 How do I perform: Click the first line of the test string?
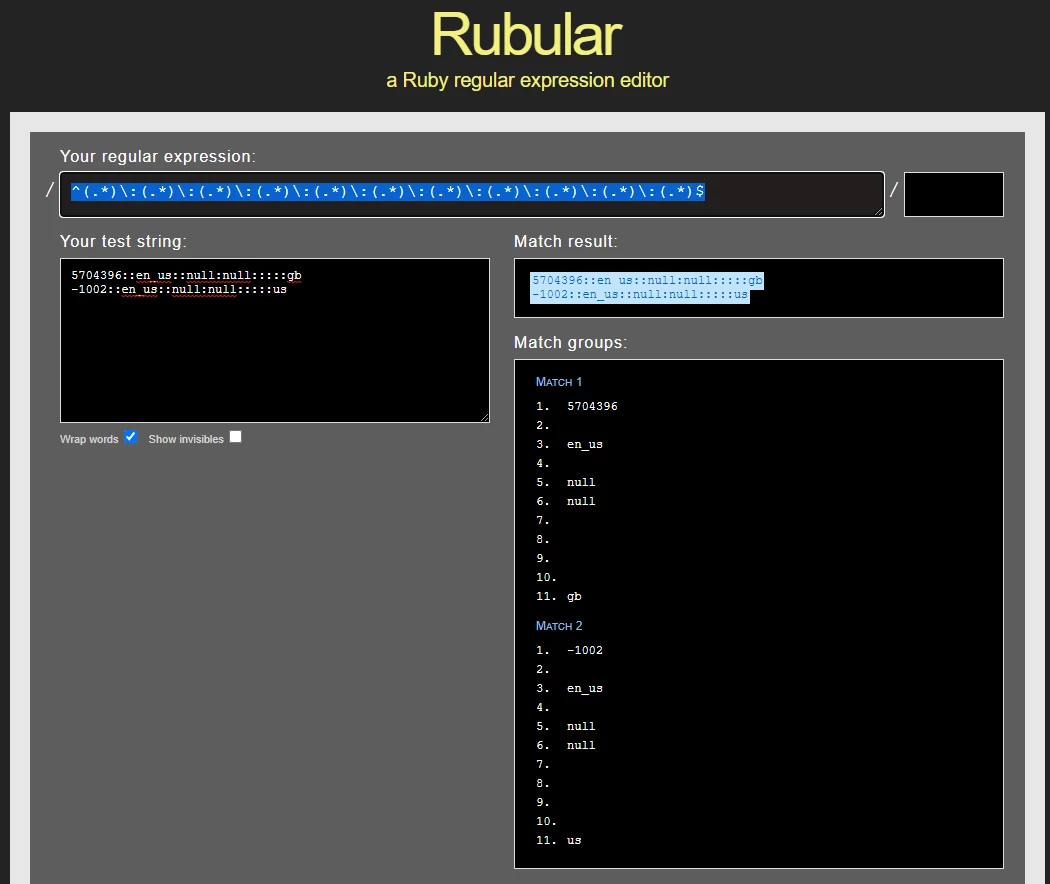coord(186,275)
